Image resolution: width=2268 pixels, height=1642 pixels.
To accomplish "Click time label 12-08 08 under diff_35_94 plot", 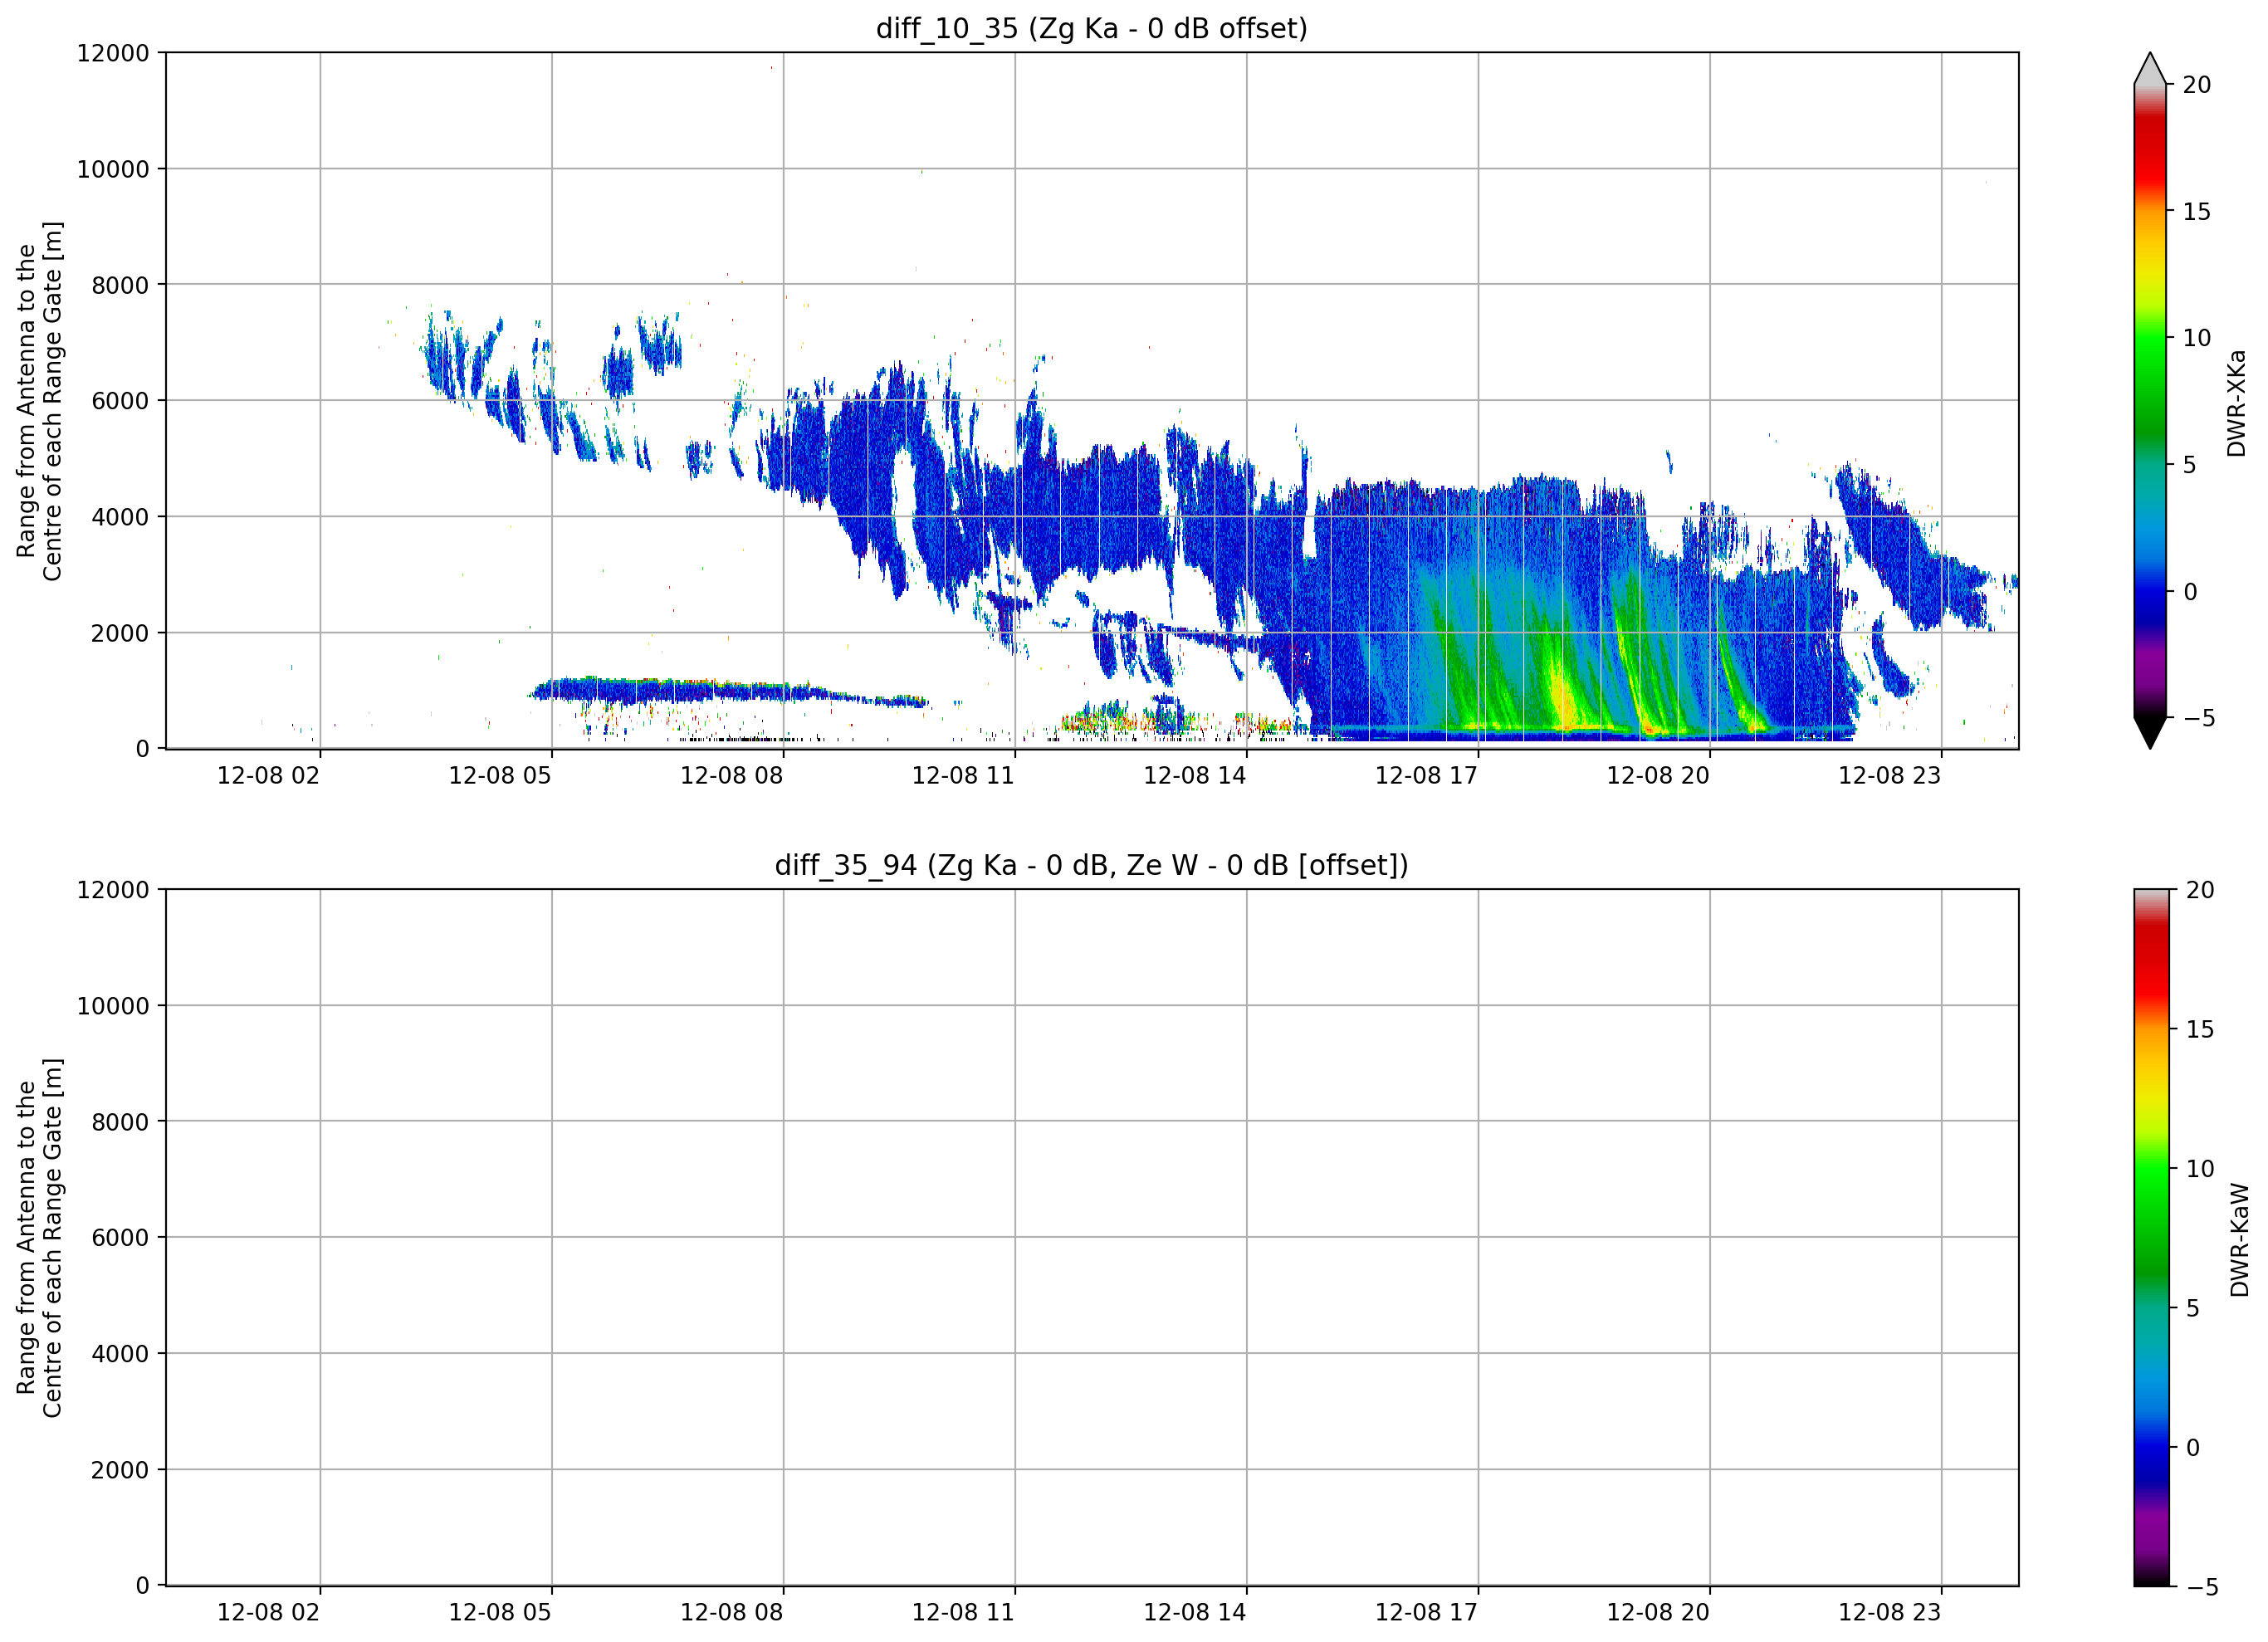I will point(732,1613).
